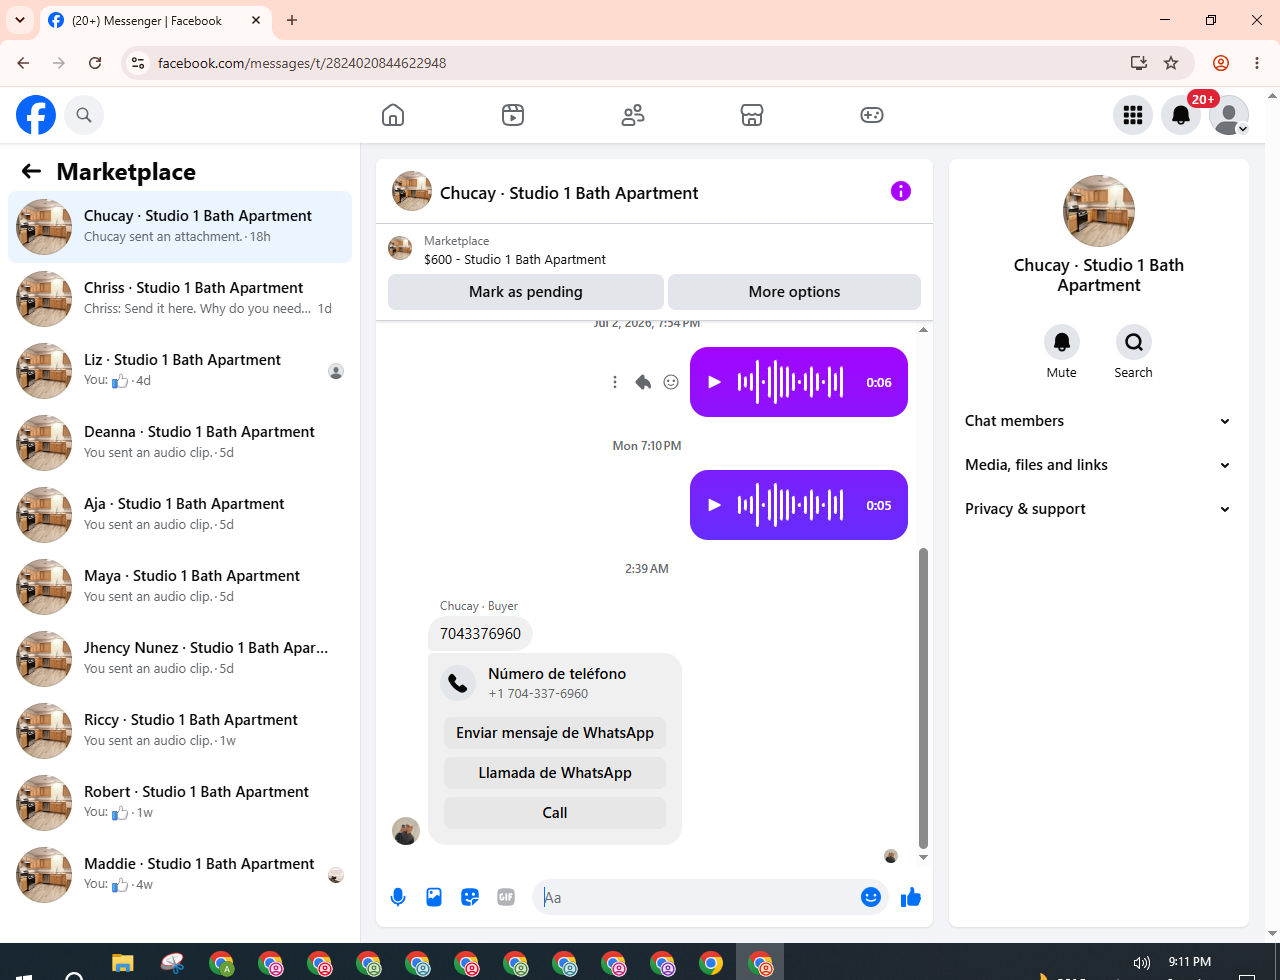Open Liz conversation
1280x980 pixels.
[x=180, y=371]
